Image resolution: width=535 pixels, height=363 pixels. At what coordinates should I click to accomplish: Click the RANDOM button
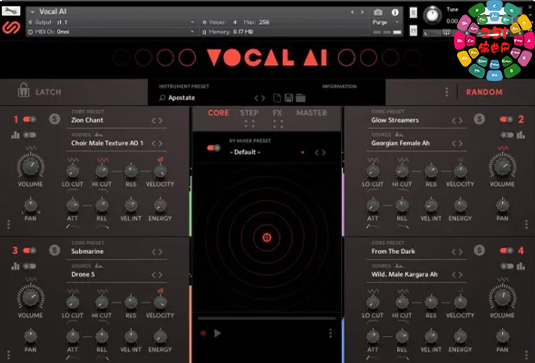click(484, 92)
